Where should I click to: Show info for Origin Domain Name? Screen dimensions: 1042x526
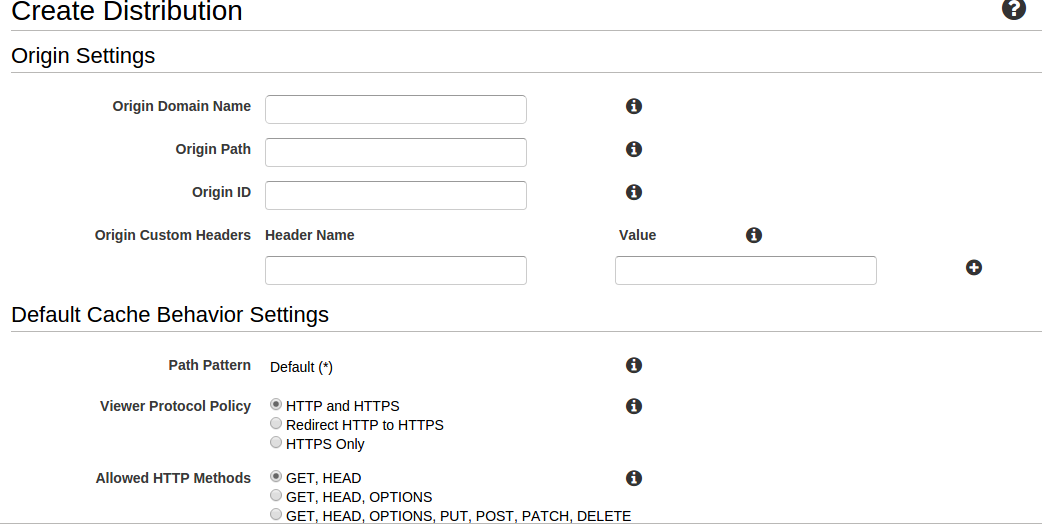tap(634, 106)
